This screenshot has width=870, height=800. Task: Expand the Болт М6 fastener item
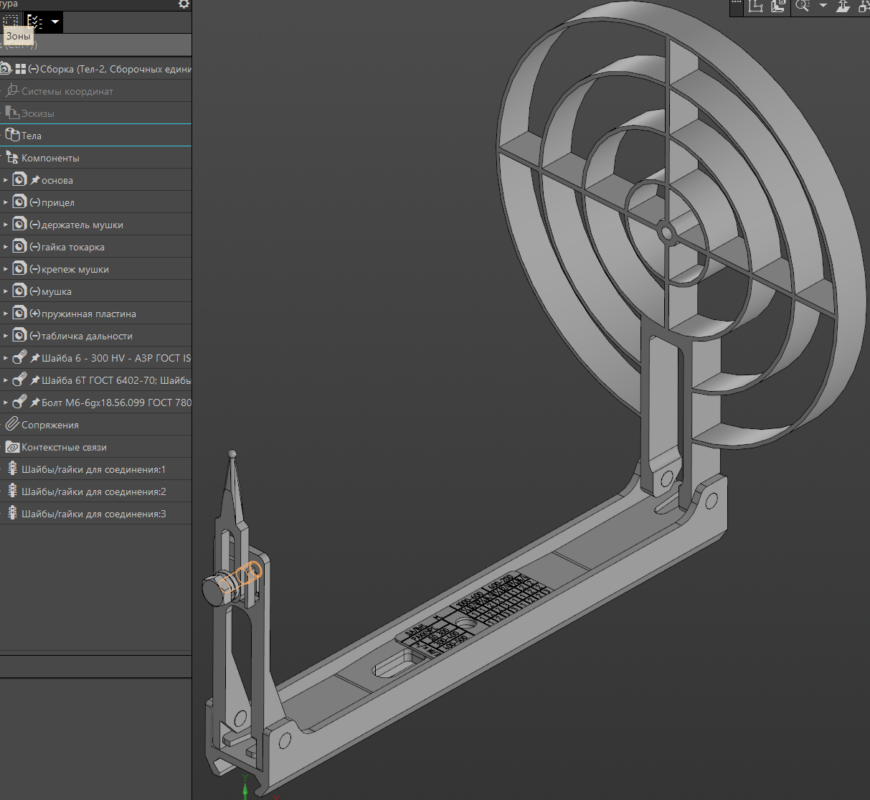pos(6,402)
